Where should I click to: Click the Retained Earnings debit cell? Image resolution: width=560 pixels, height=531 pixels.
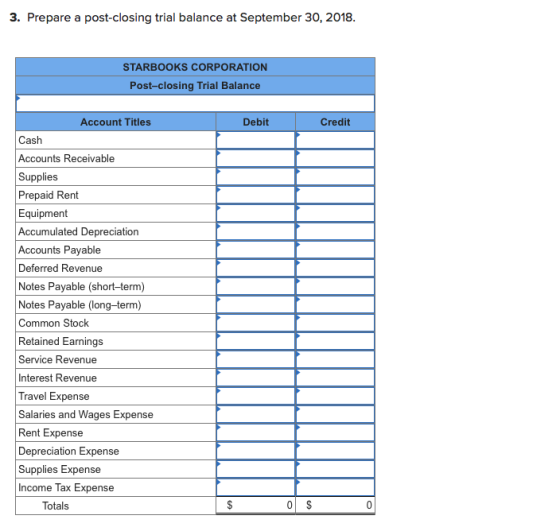255,341
